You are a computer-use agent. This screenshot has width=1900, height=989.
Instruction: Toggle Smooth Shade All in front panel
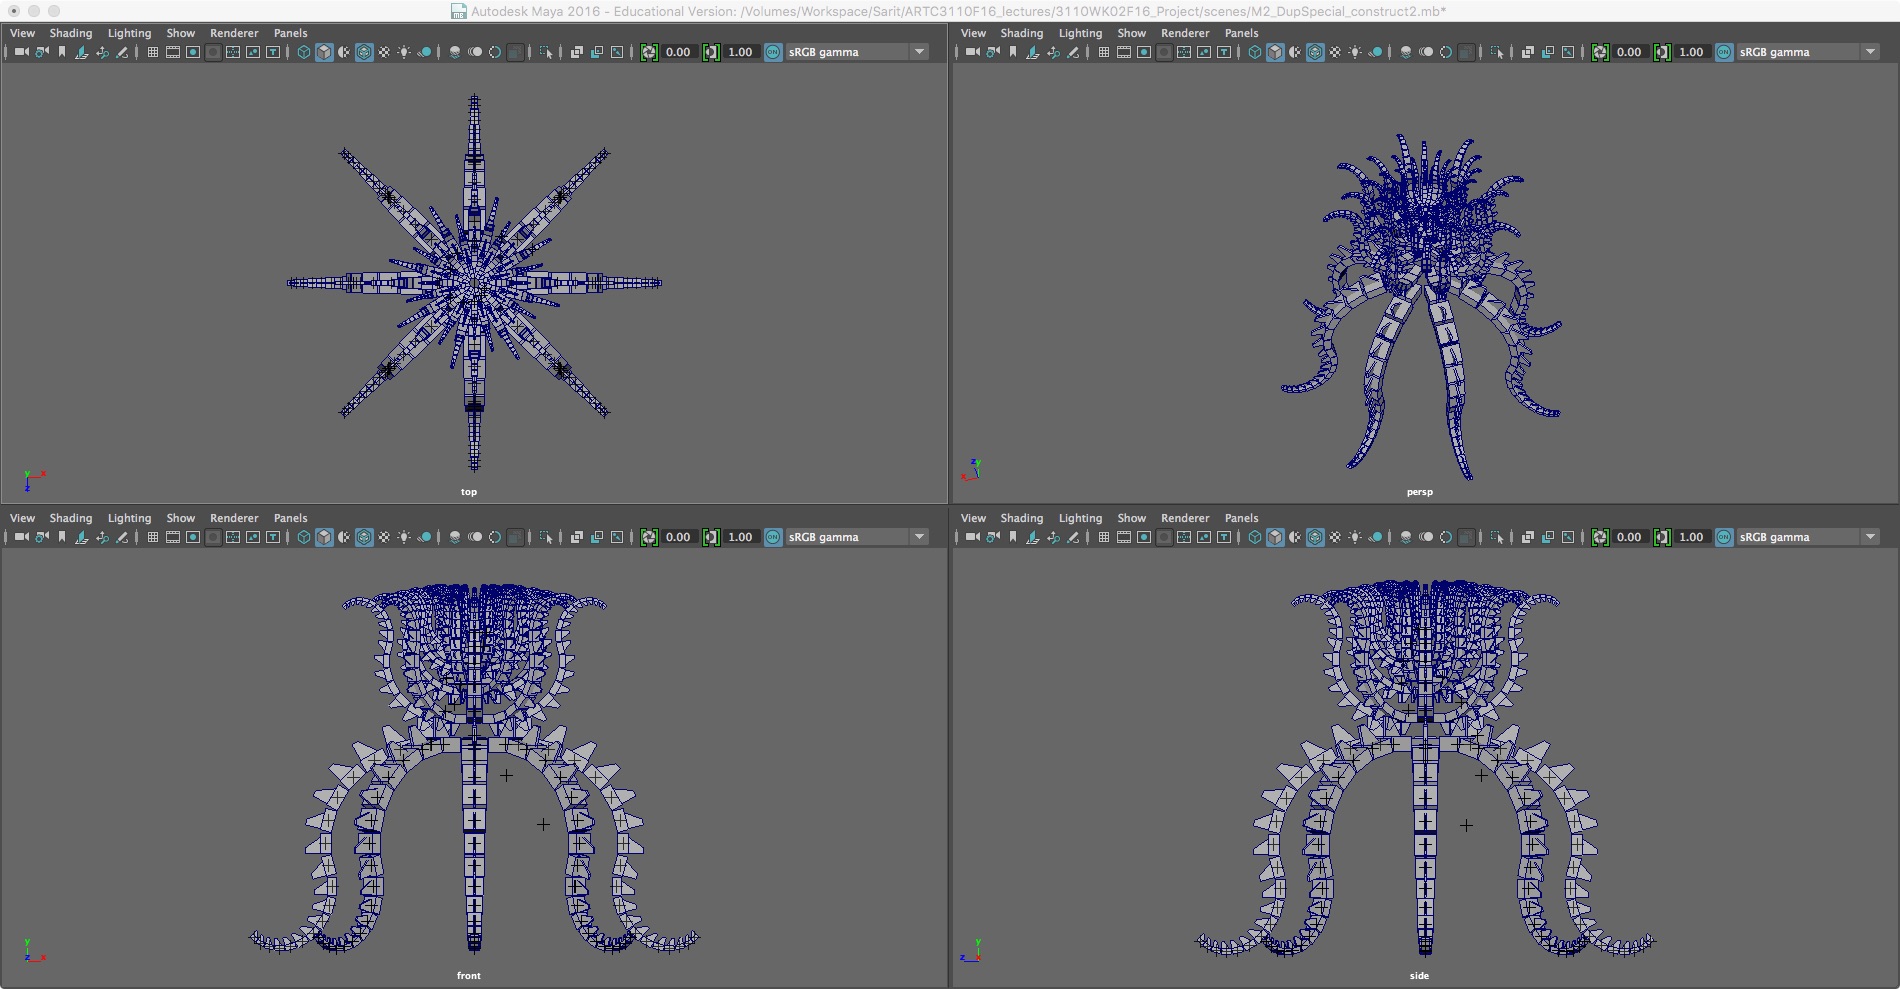point(324,537)
